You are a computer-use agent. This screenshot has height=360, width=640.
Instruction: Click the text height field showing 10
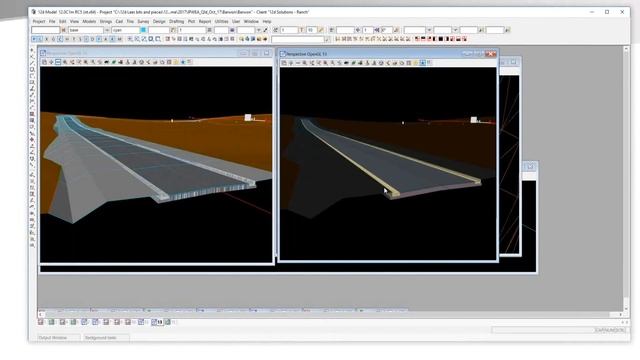[311, 30]
